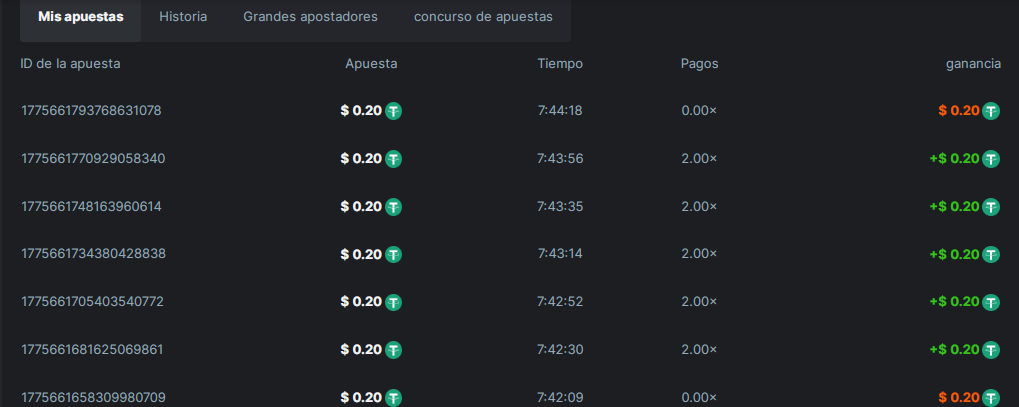
Task: Select bet ID 1775661734380428838
Action: [93, 254]
